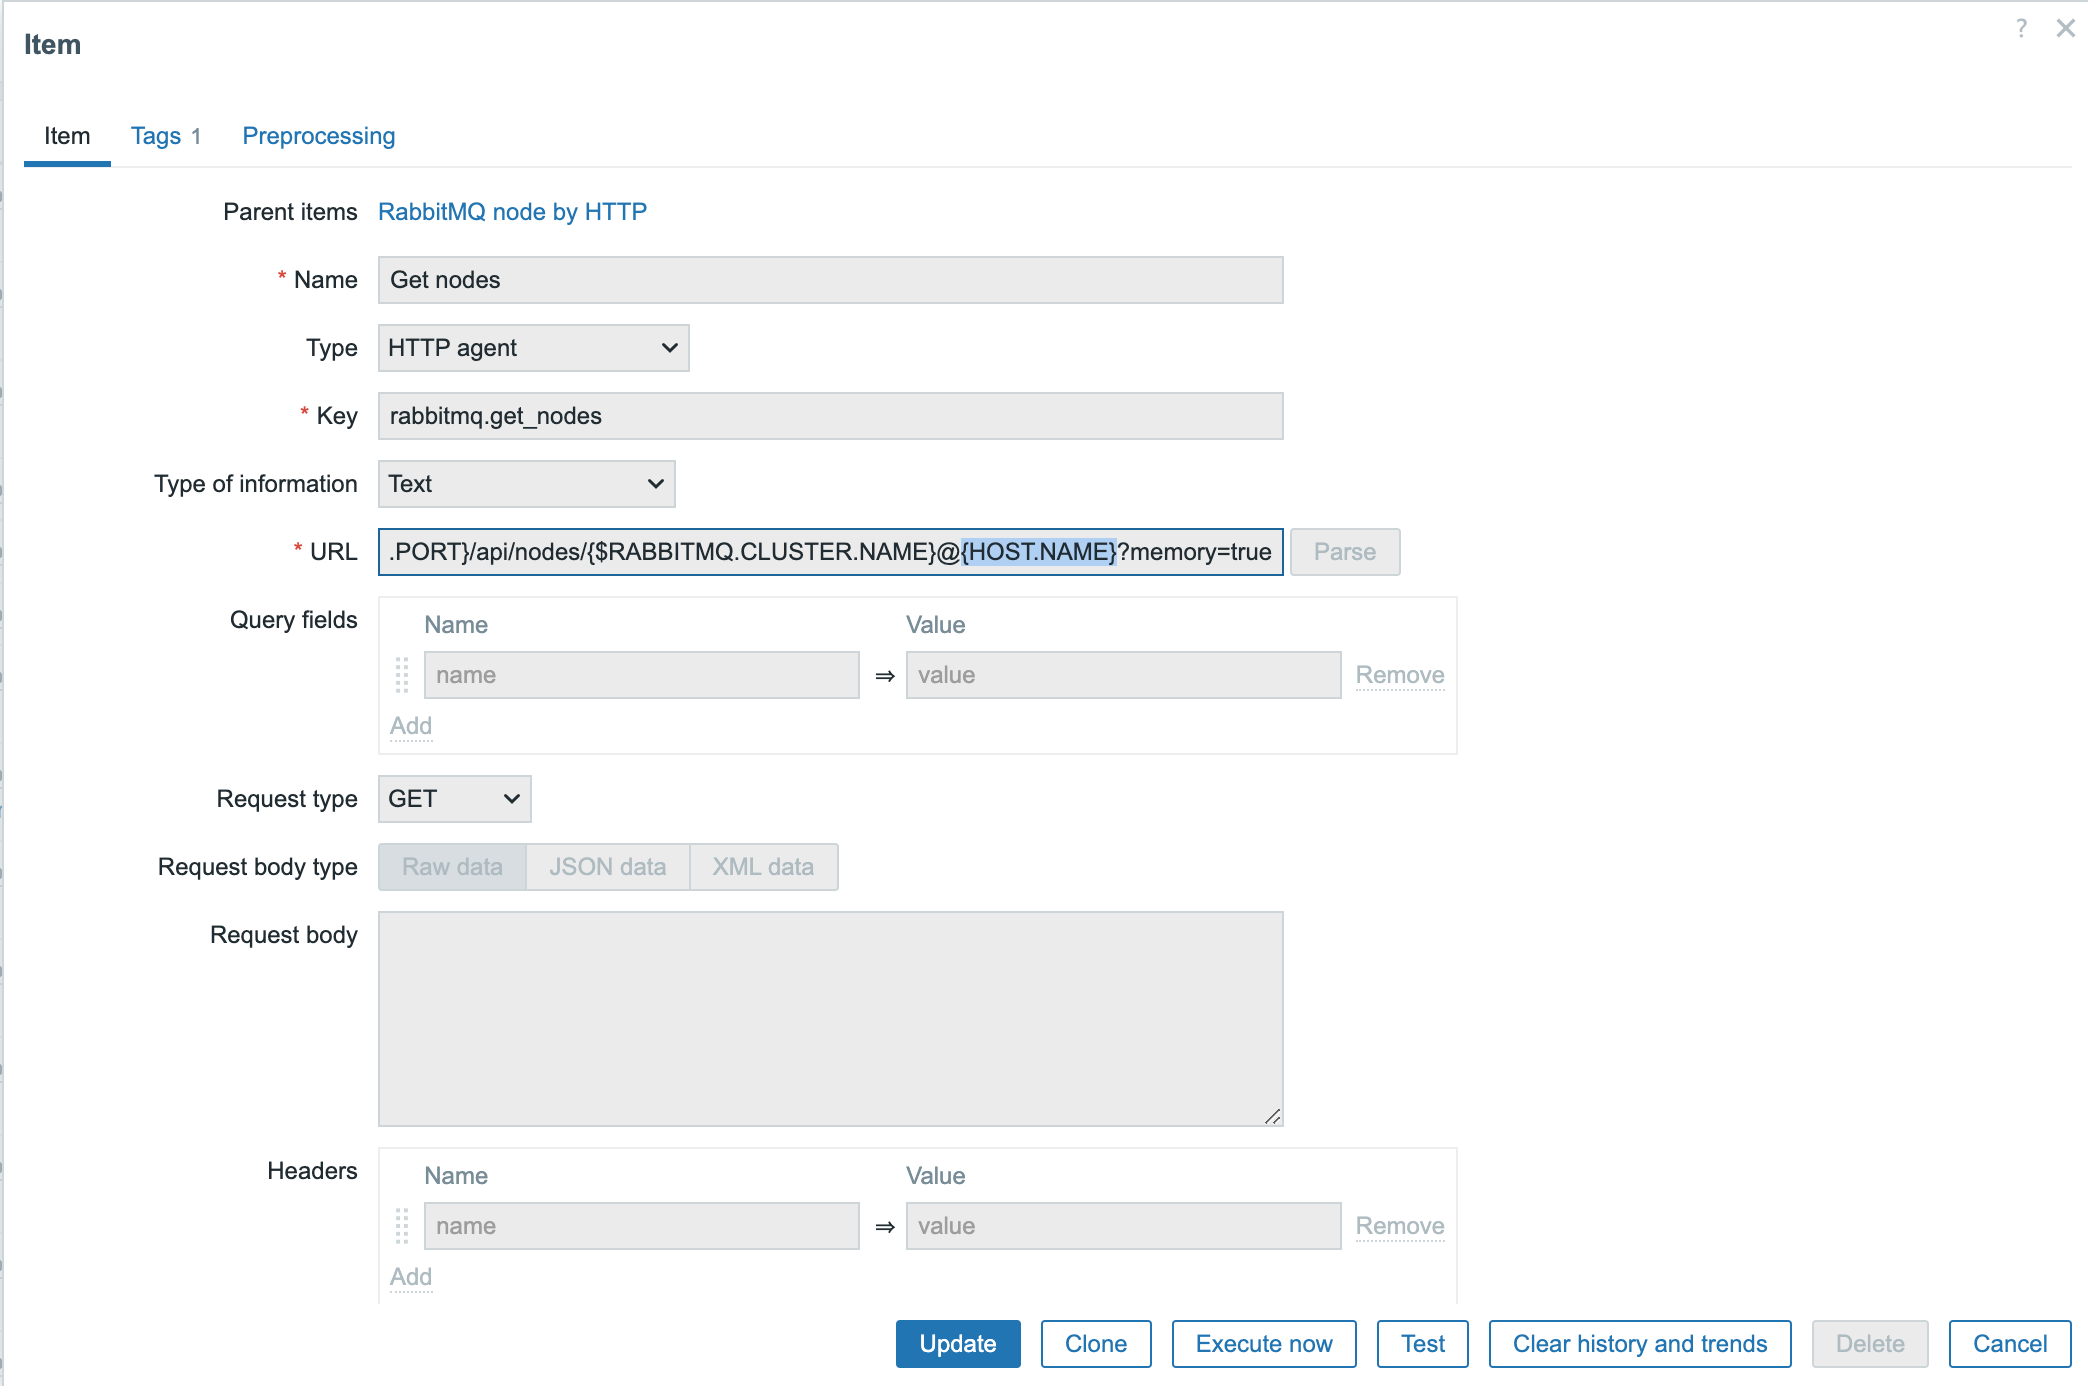
Task: Click the Request body resize handle
Action: (1272, 1116)
